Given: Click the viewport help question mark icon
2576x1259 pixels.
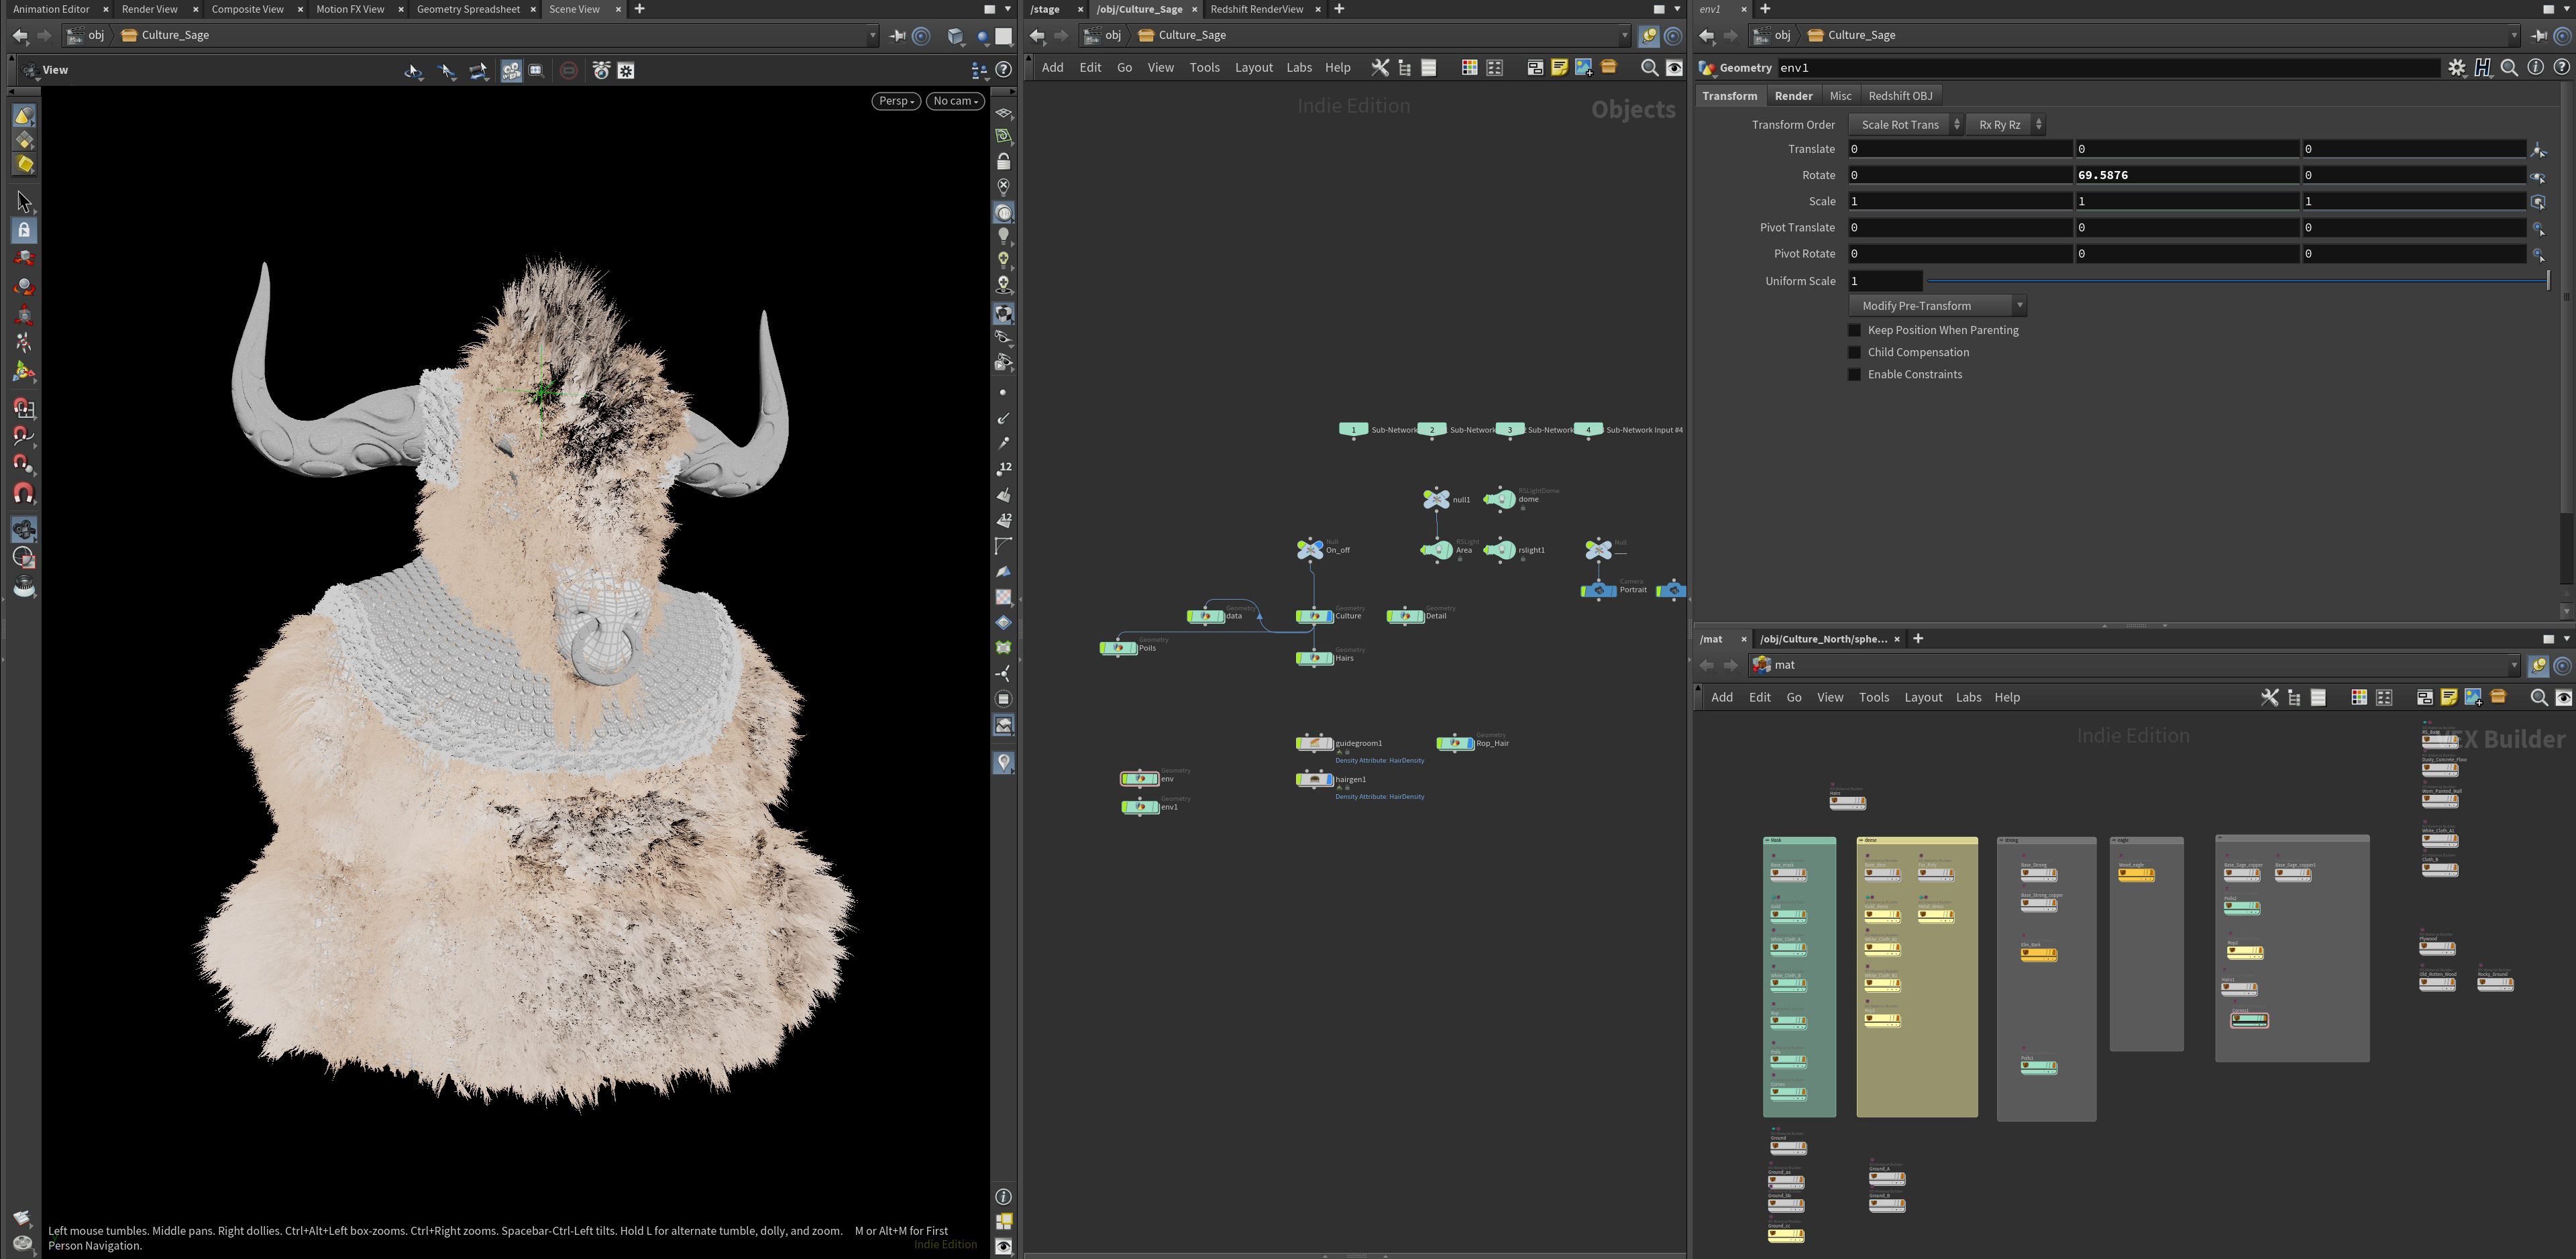Looking at the screenshot, I should 1003,70.
